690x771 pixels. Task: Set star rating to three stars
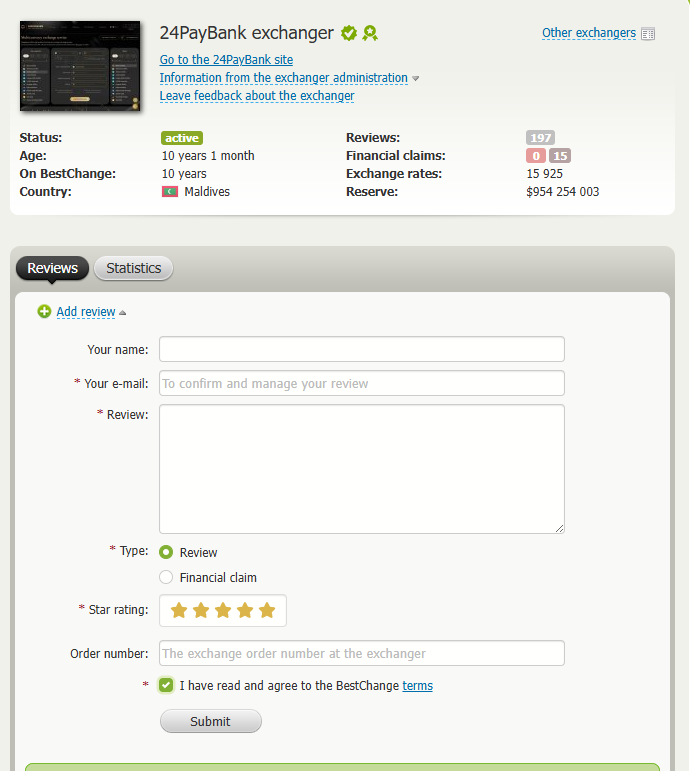[223, 610]
